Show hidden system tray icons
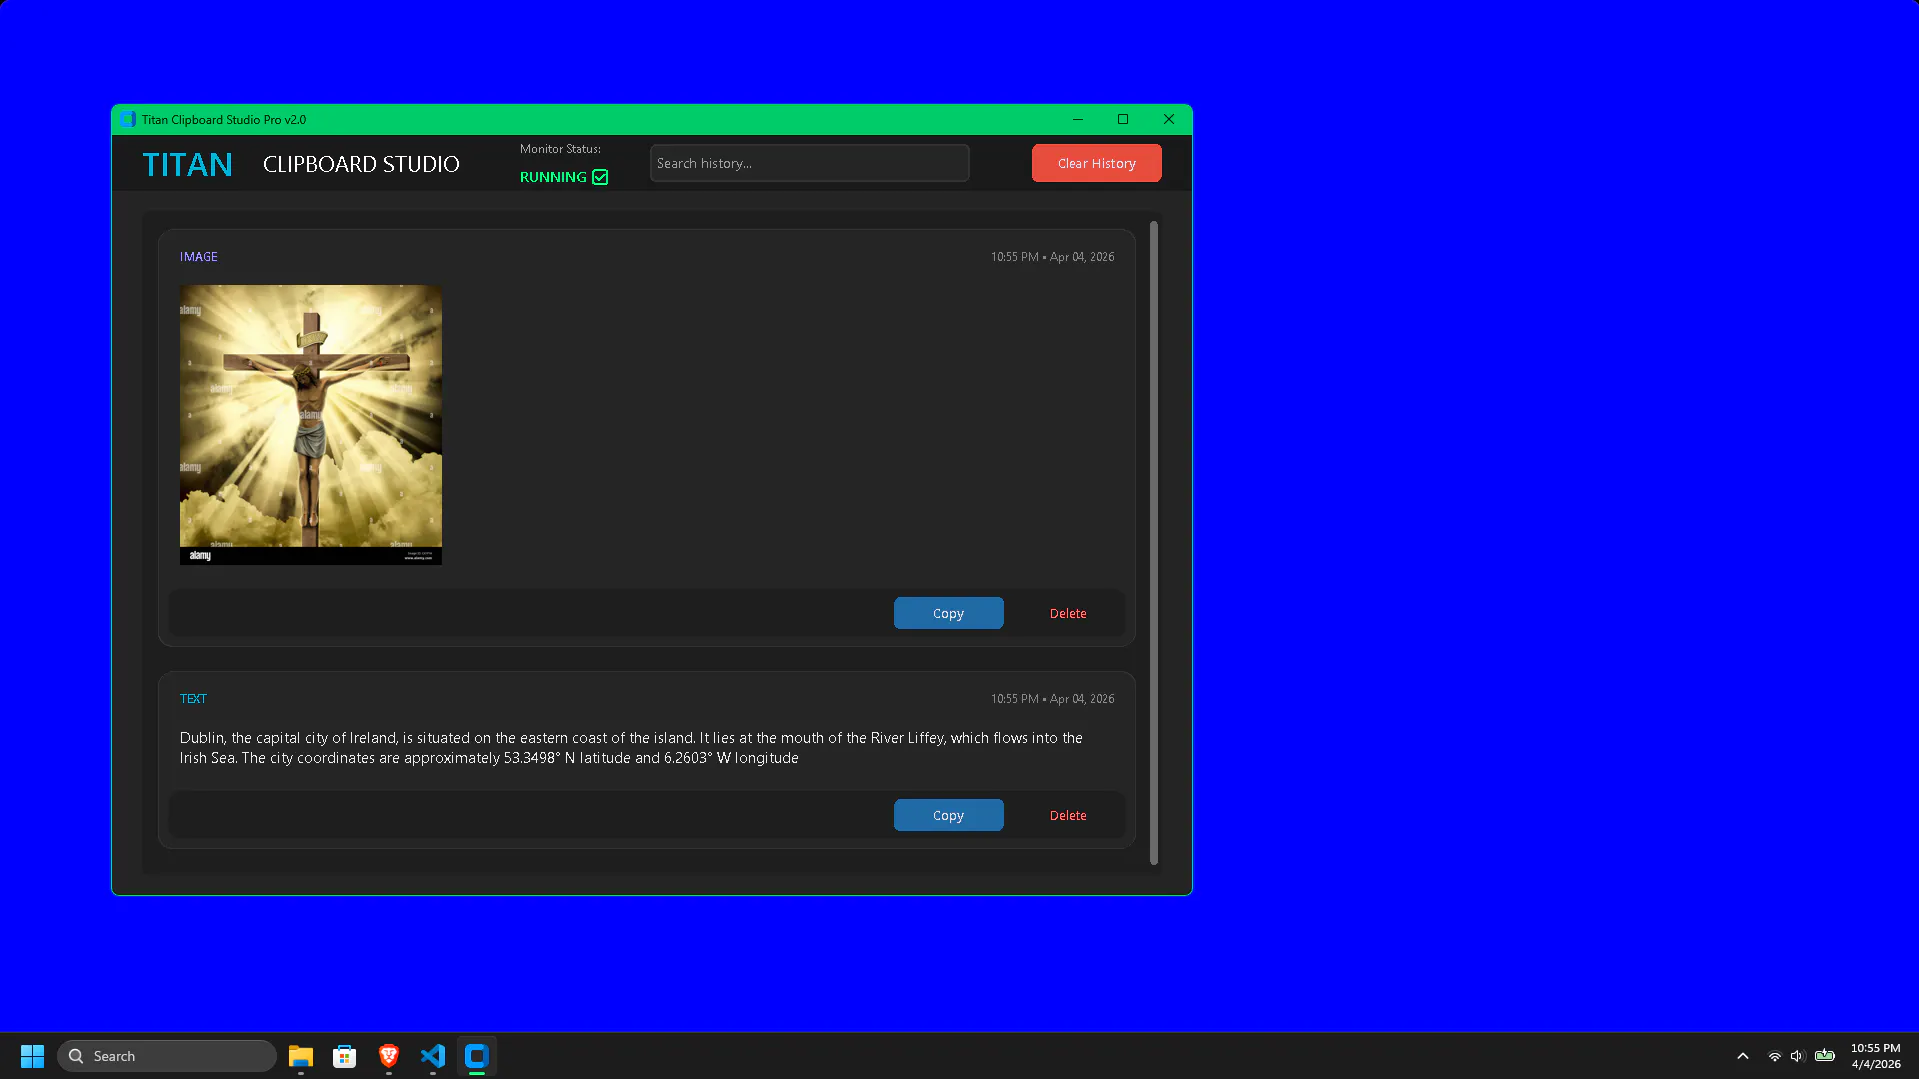The image size is (1919, 1079). 1743,1056
